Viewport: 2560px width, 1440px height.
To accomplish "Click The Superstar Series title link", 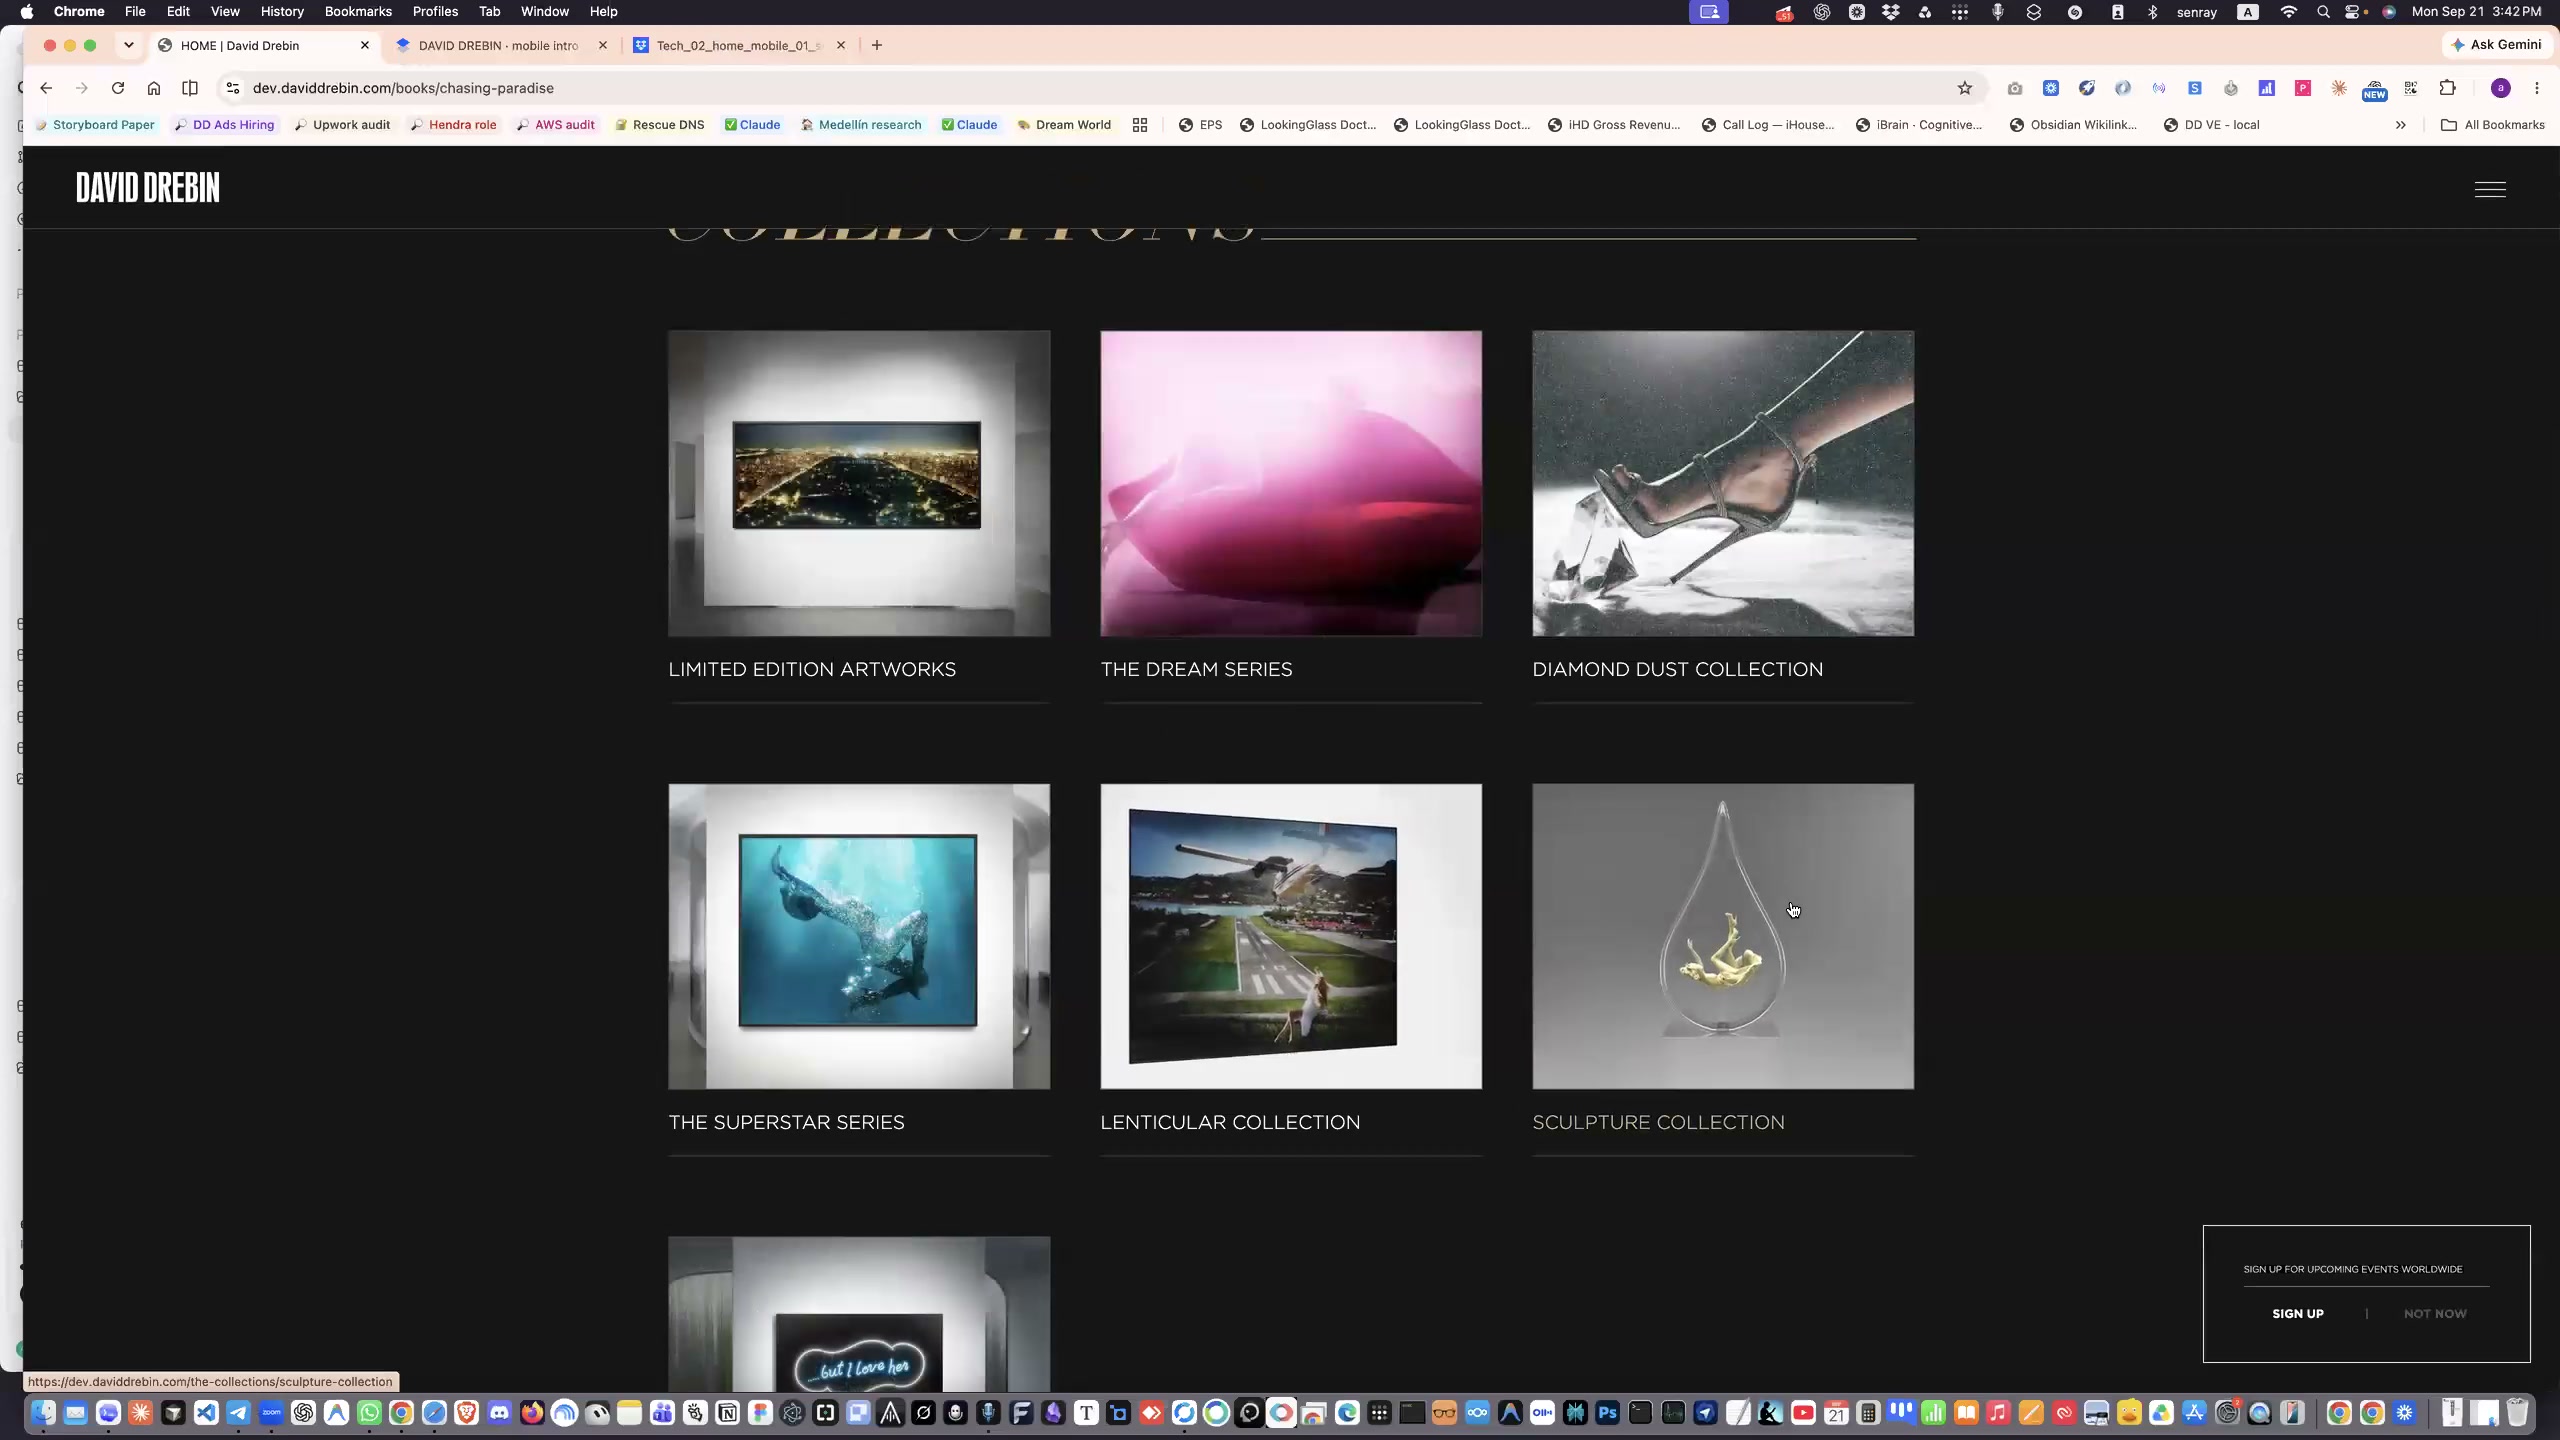I will (786, 1122).
